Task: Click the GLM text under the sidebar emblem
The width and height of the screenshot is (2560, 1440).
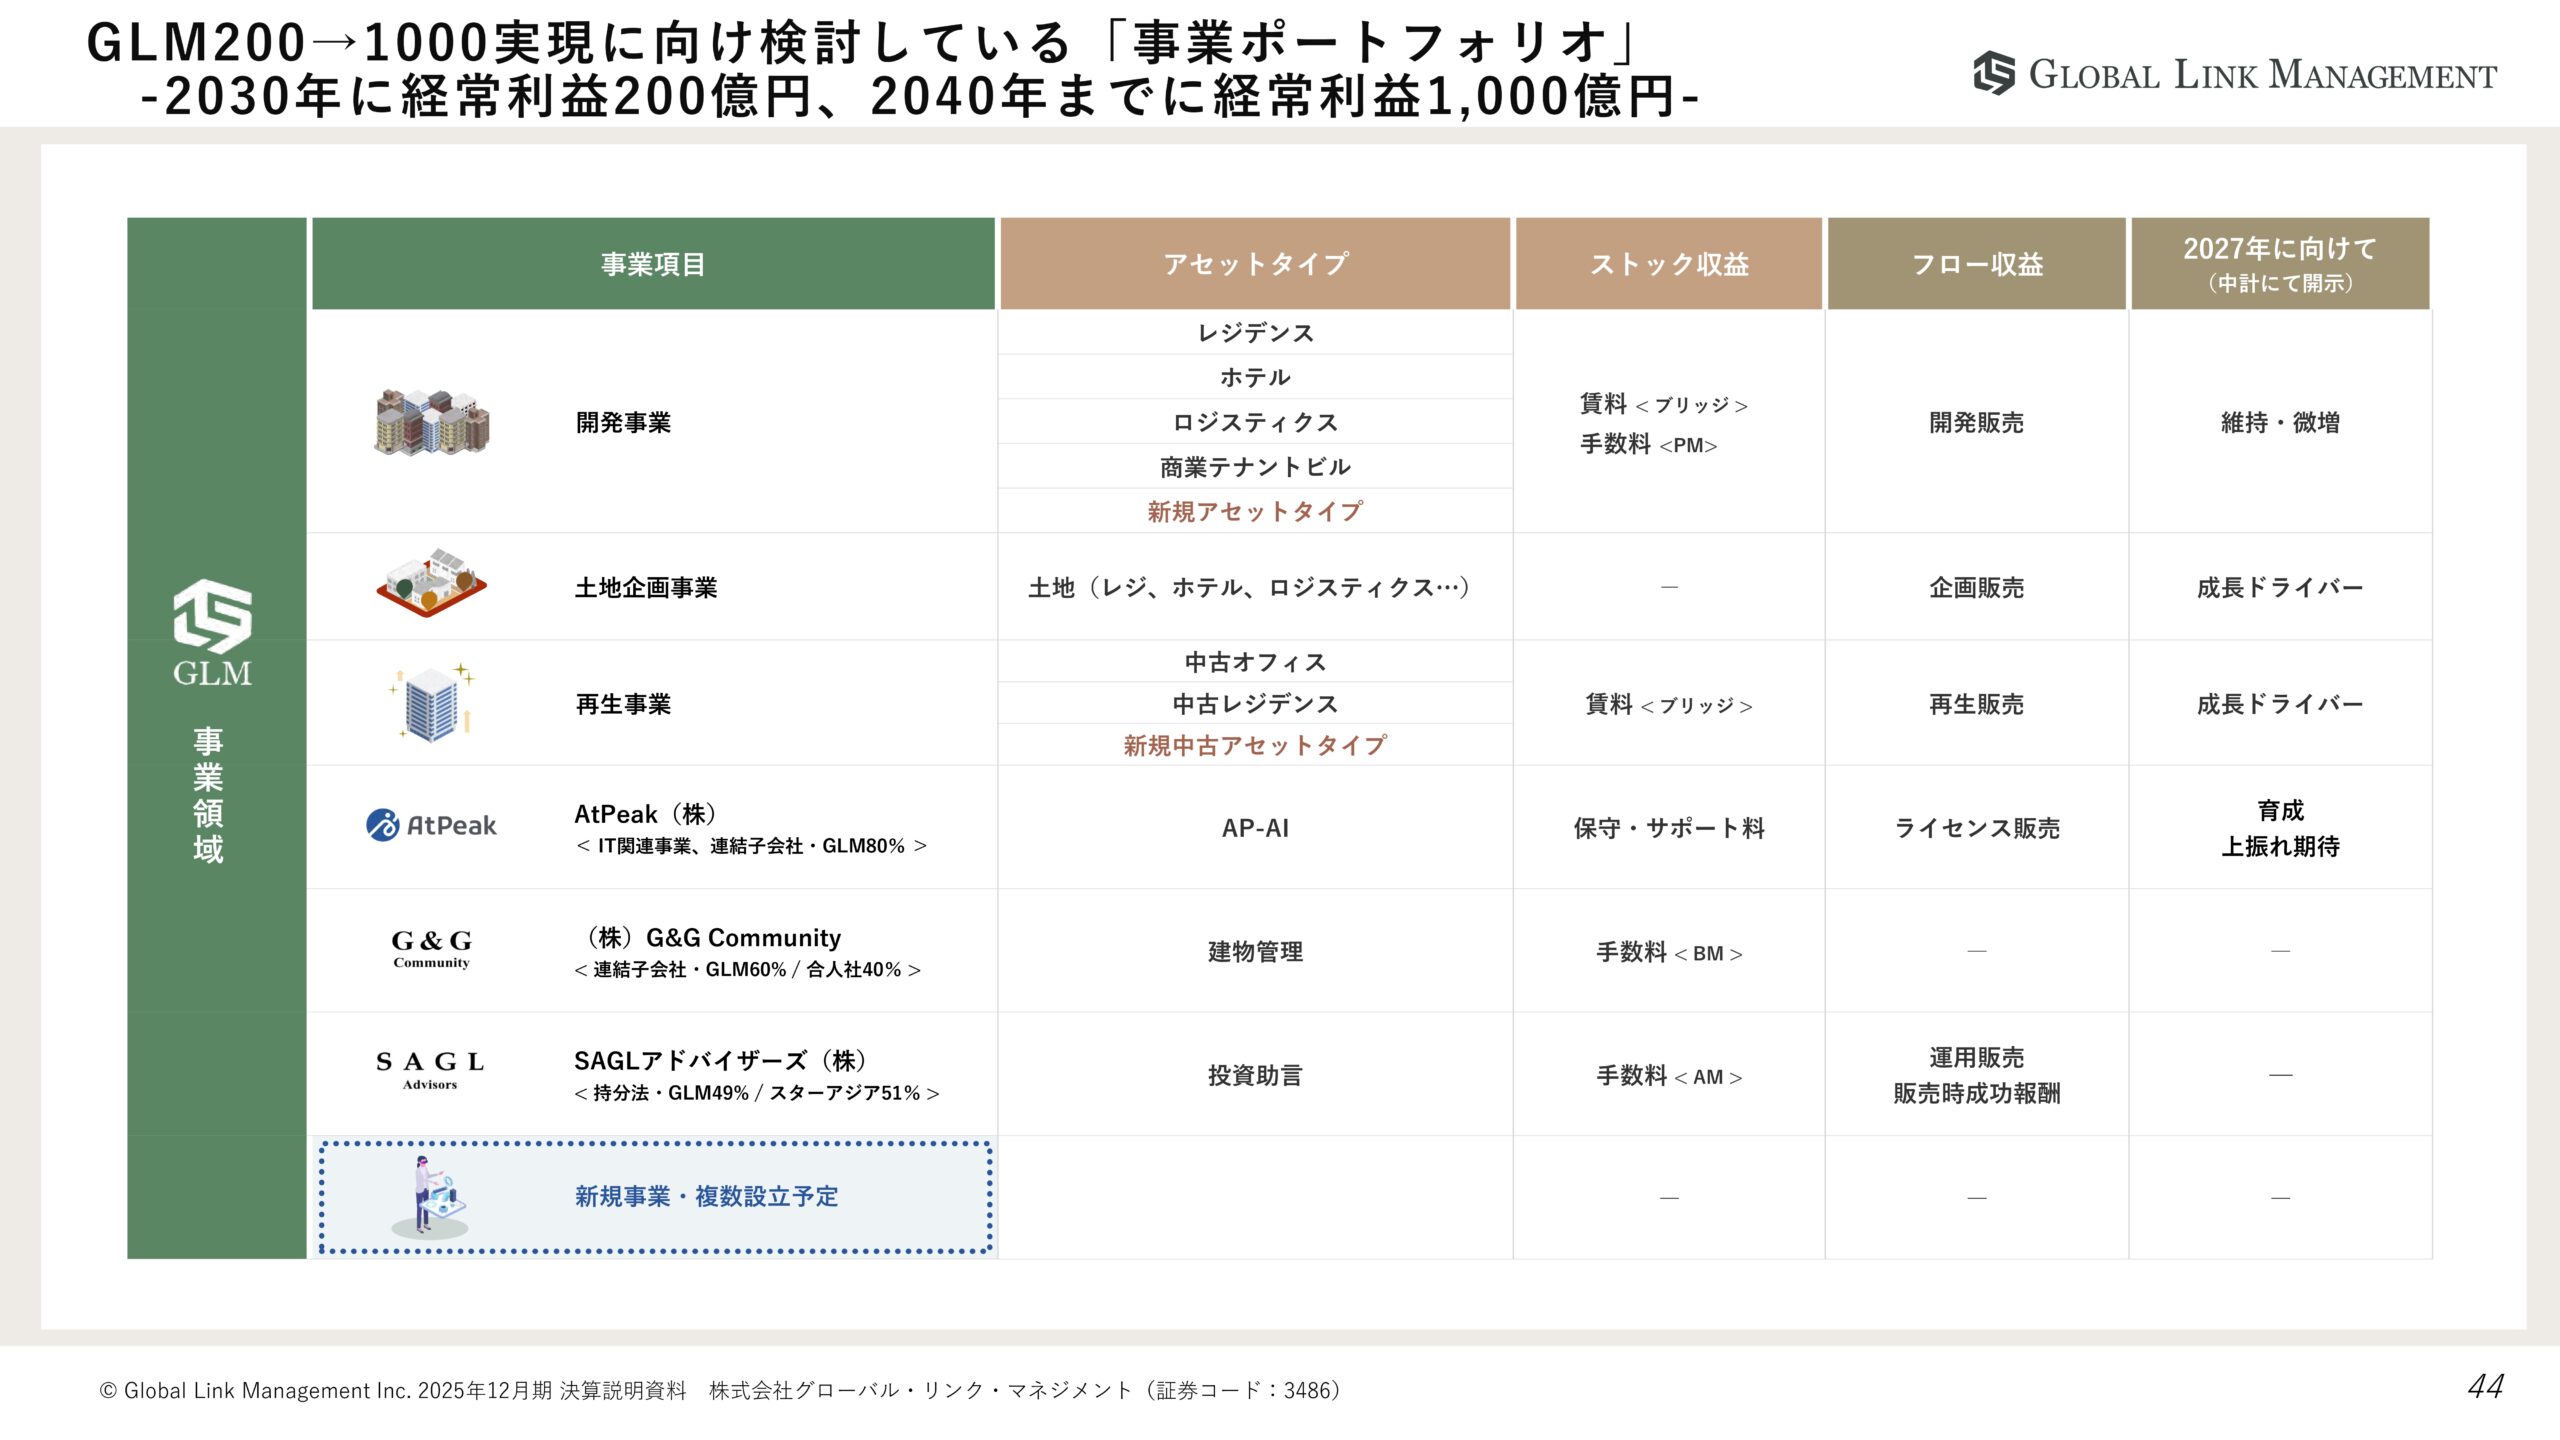Action: coord(212,673)
